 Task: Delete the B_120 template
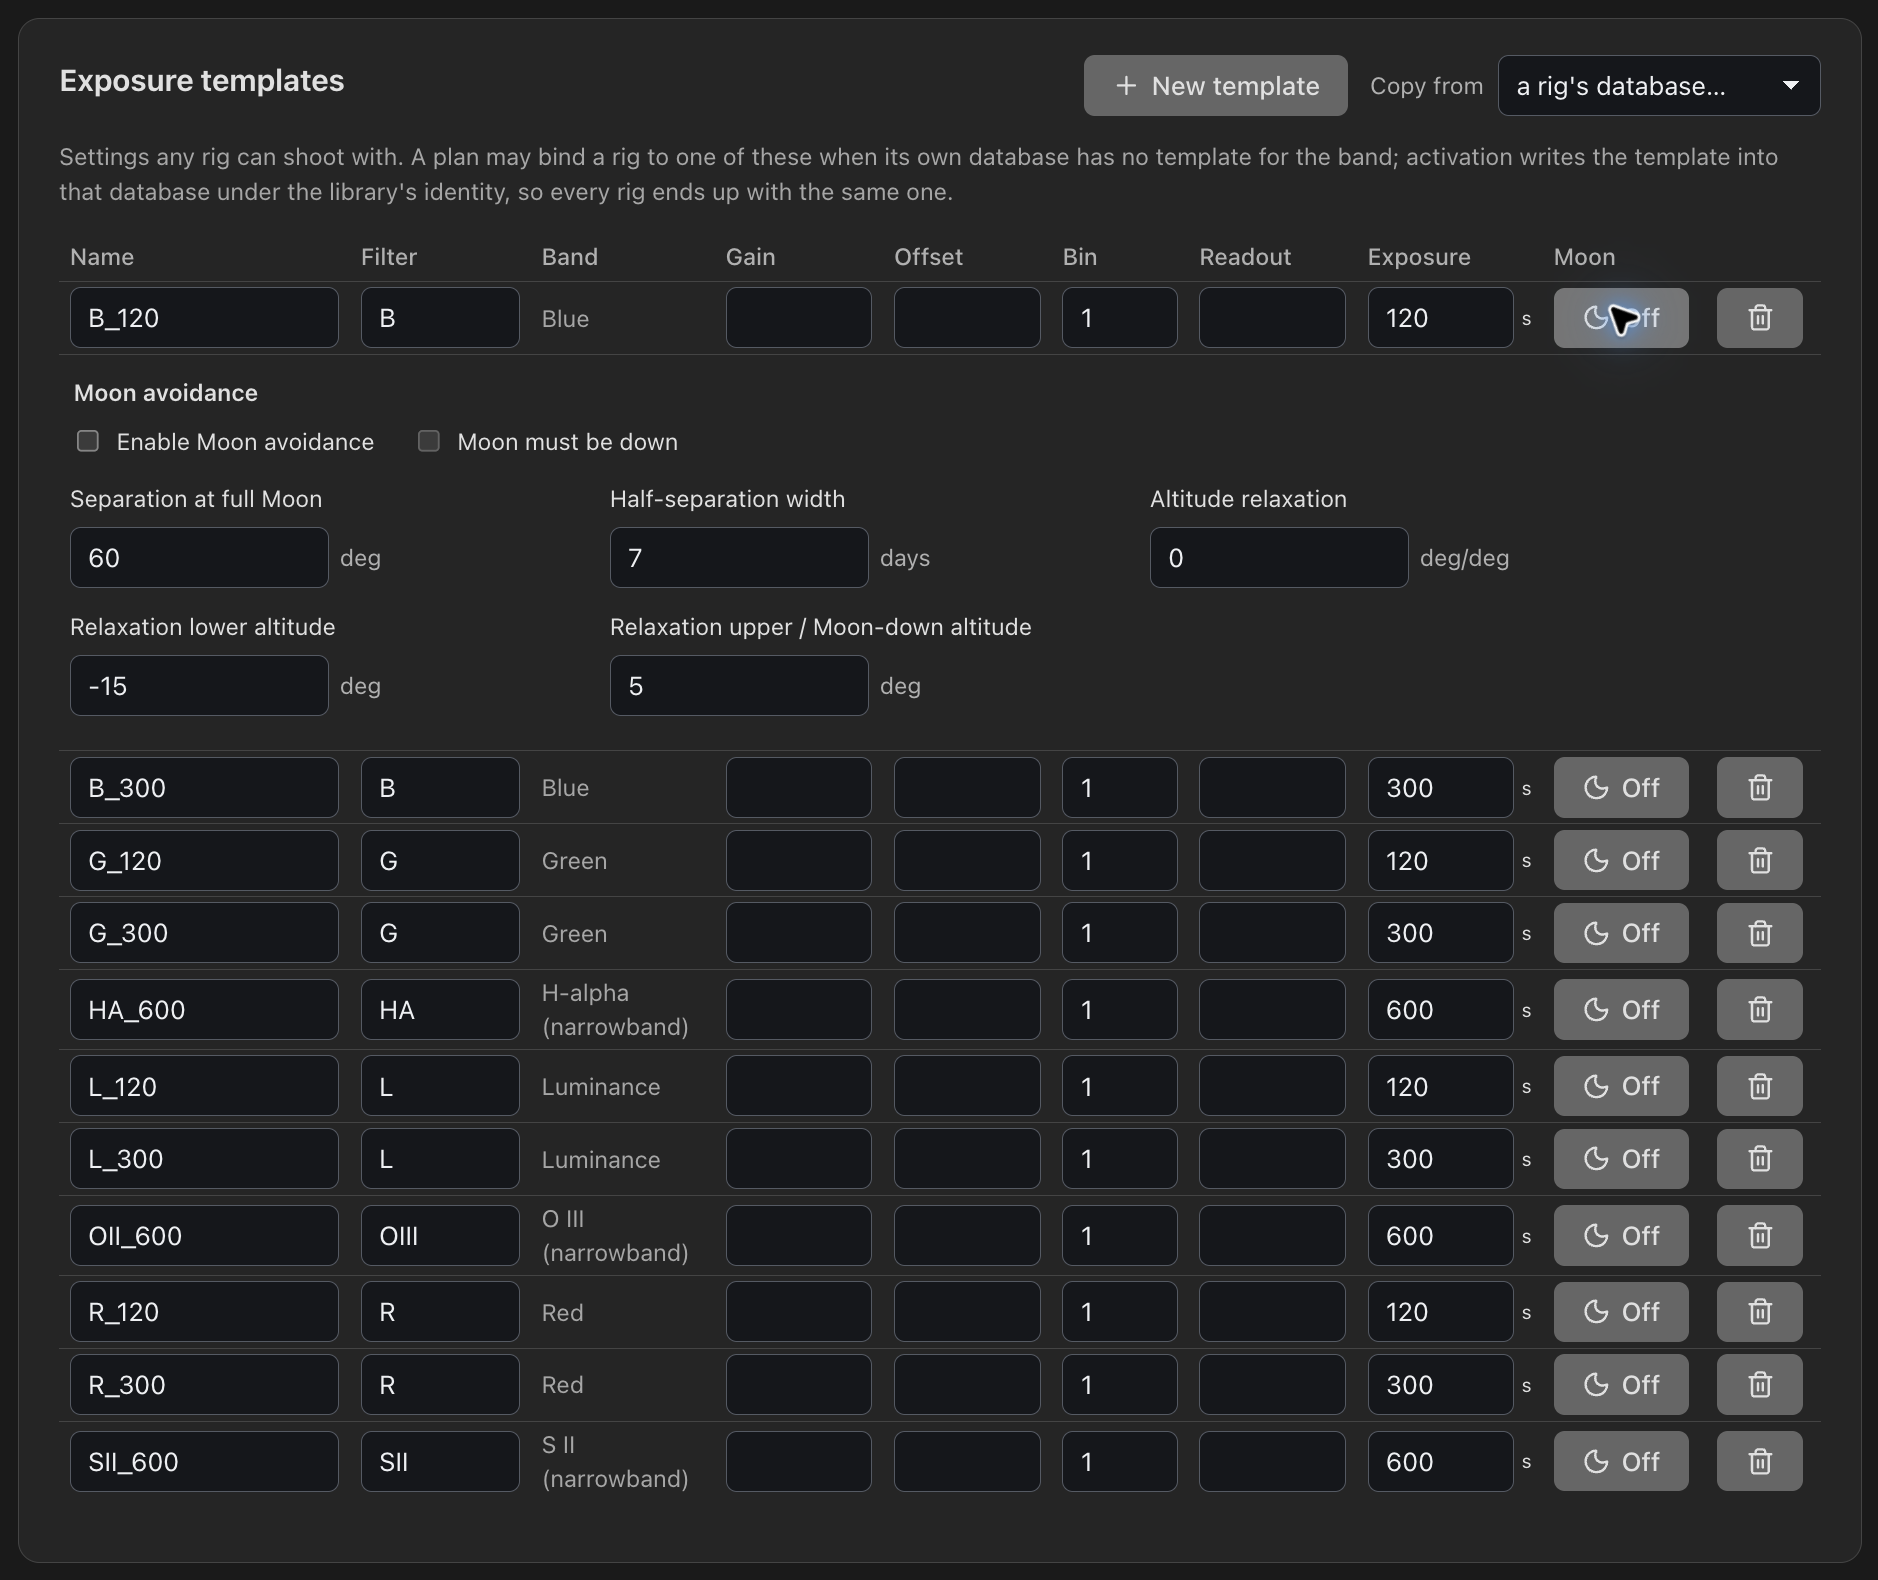click(1759, 318)
